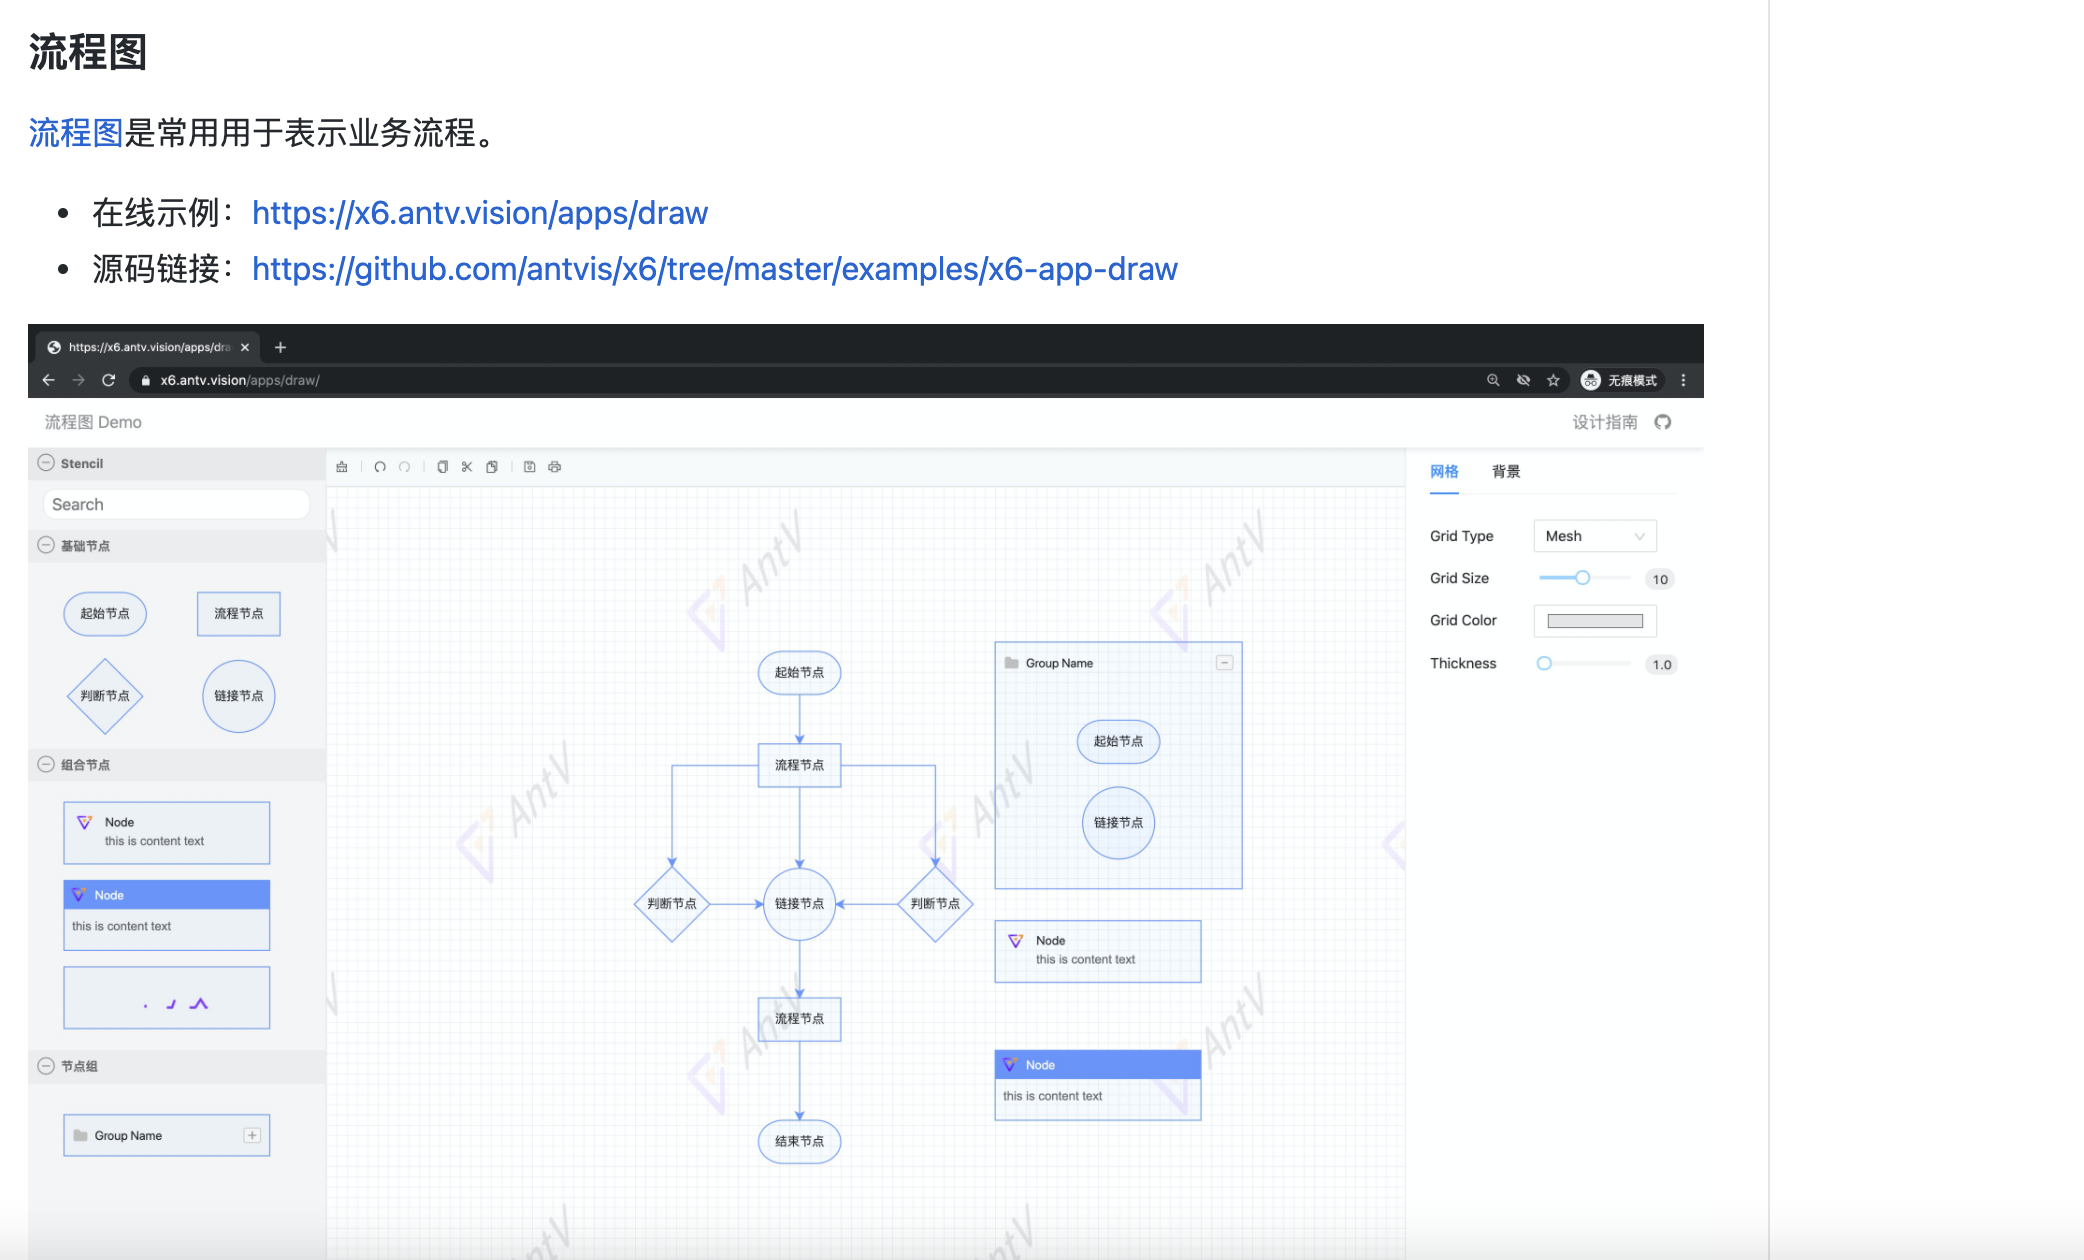The height and width of the screenshot is (1260, 2084).
Task: Select the 结束节点 node on canvas
Action: (800, 1141)
